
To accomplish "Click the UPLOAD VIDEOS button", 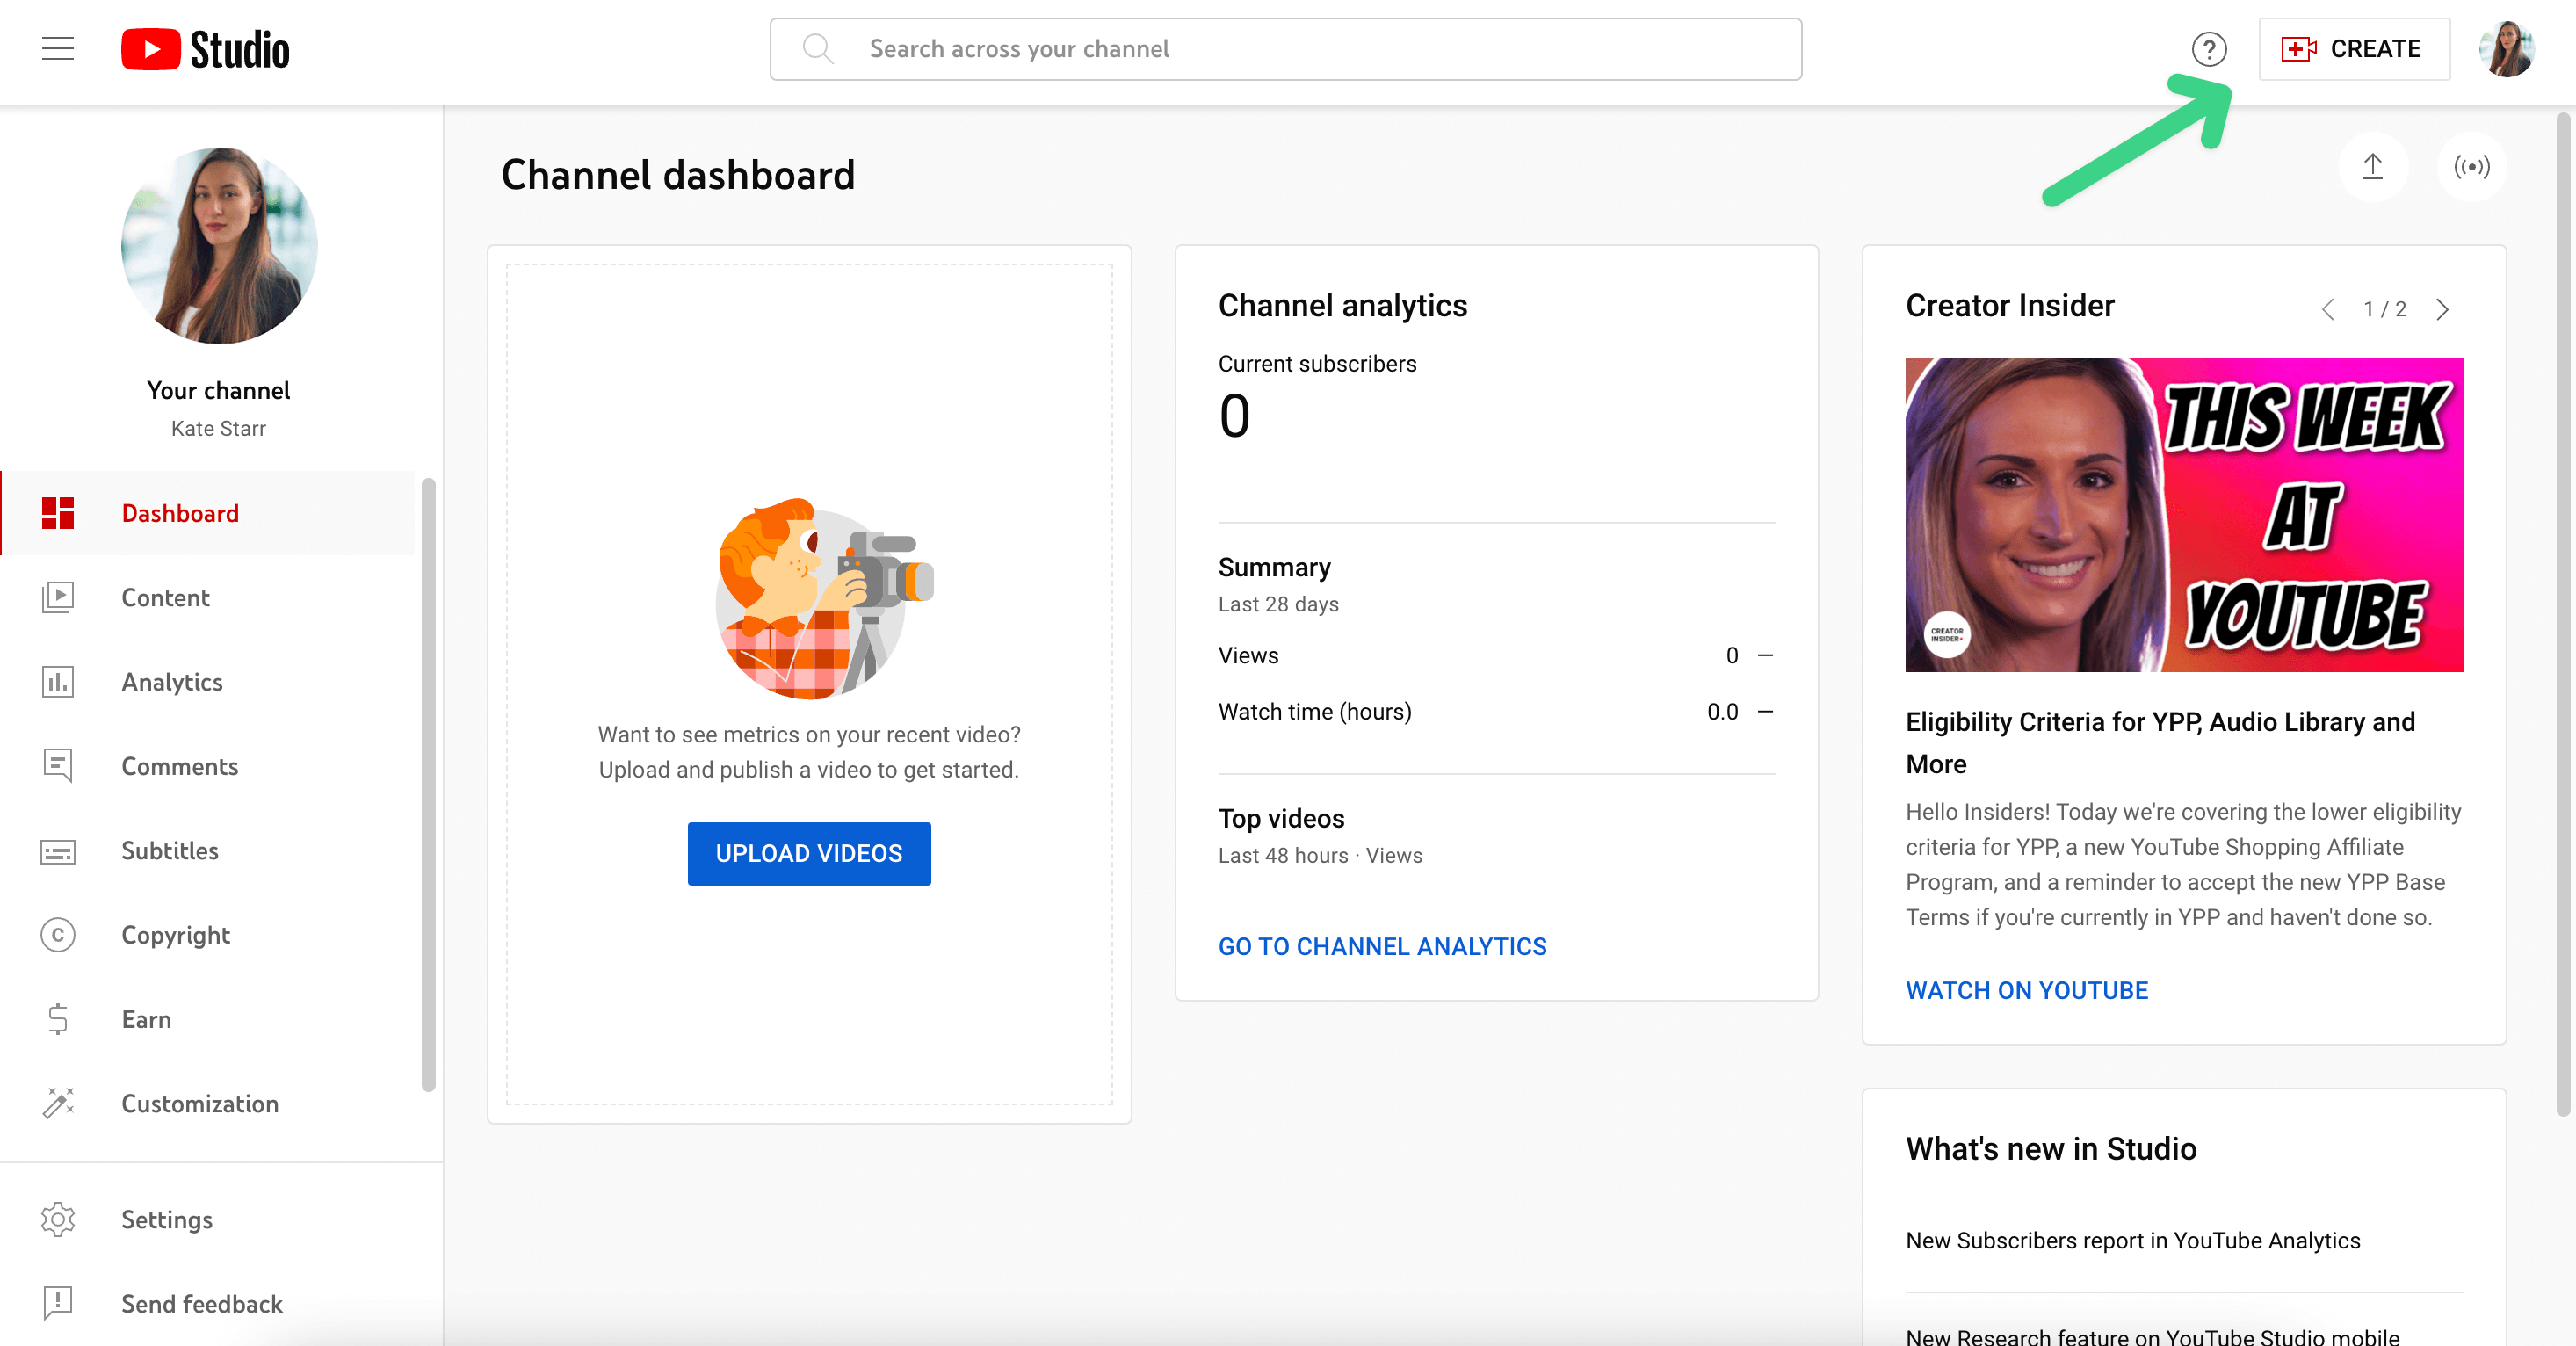I will pyautogui.click(x=809, y=853).
